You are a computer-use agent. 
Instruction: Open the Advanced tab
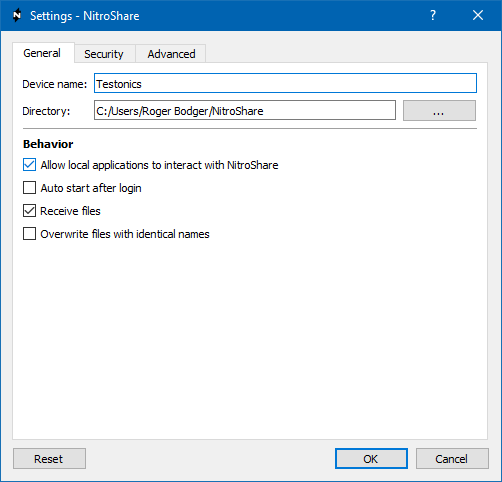pyautogui.click(x=170, y=54)
